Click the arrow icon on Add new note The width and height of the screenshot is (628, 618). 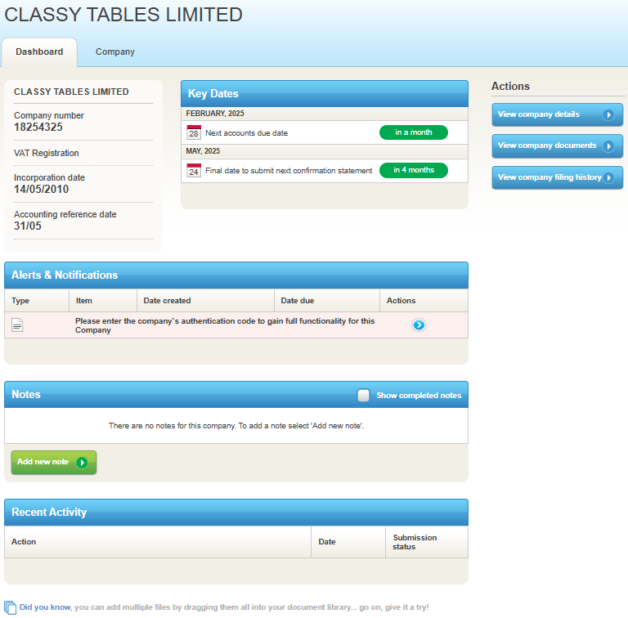click(82, 462)
